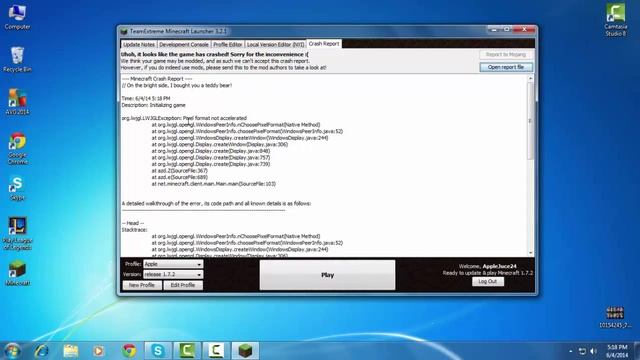Viewport: 640px width, 360px height.
Task: Open Camtasia Studio 8 desktop shortcut
Action: pos(616,20)
